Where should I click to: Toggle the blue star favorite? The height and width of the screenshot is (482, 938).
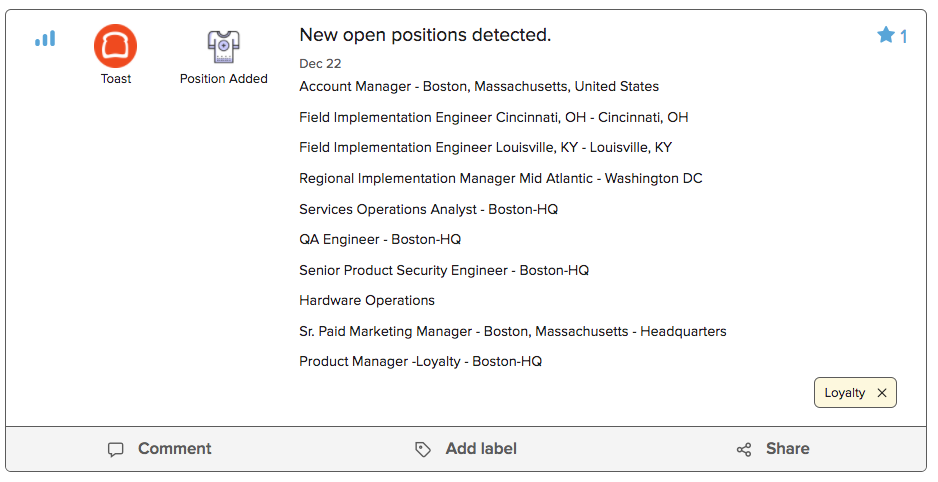tap(885, 36)
